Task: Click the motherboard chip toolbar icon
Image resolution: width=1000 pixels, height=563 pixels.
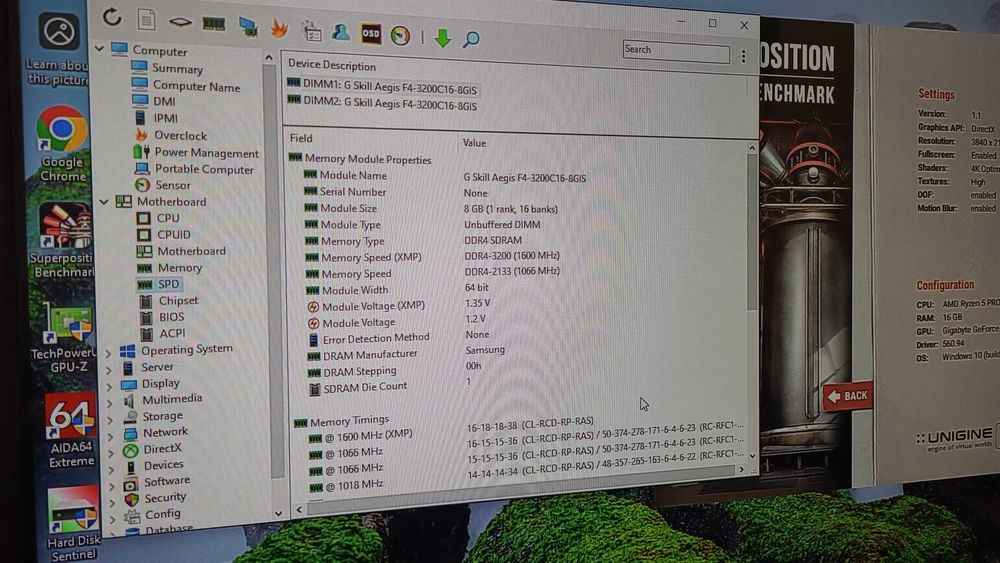Action: point(180,22)
